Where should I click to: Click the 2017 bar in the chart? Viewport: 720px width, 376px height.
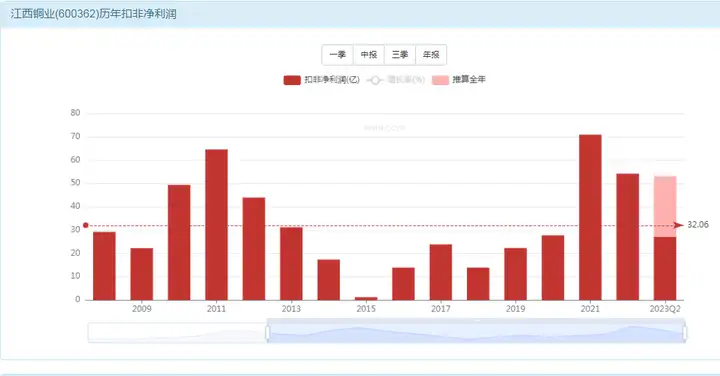[x=441, y=272]
